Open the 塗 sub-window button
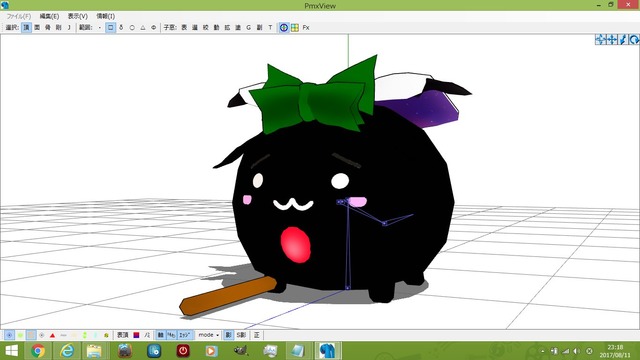 (x=238, y=27)
